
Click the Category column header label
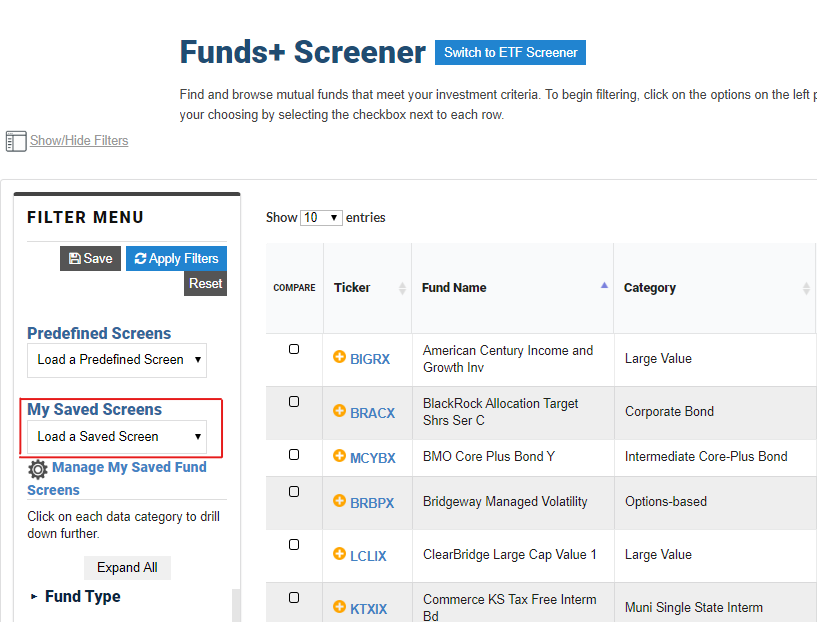(x=650, y=288)
